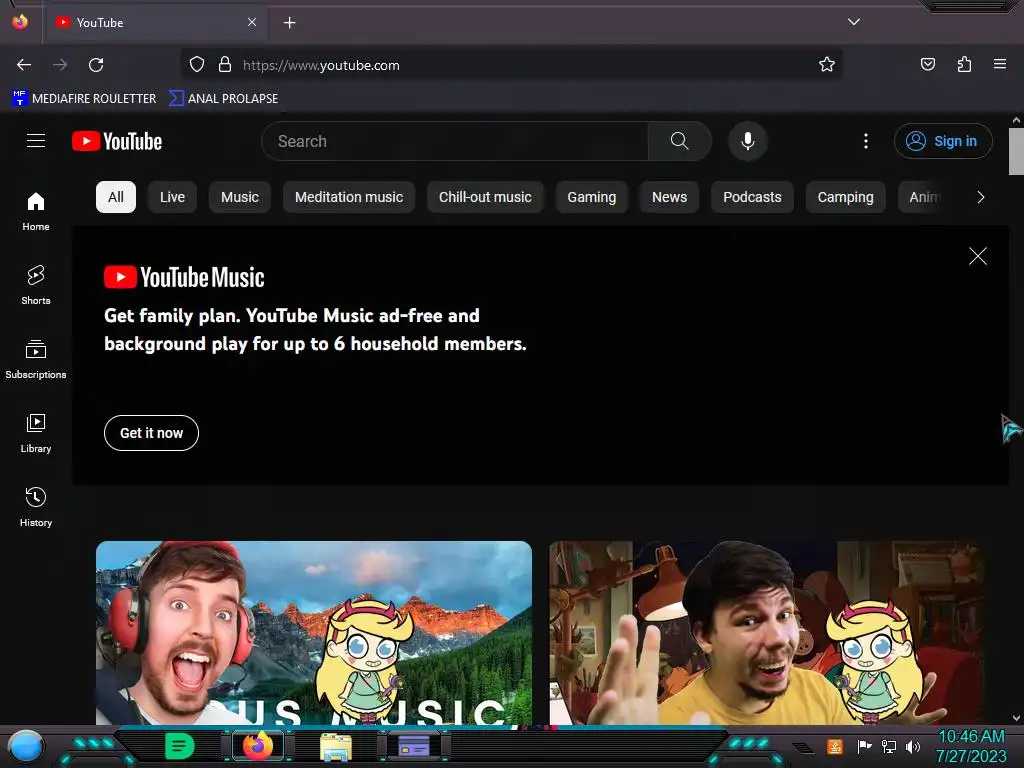The image size is (1024, 768).
Task: Click the taskbar clock 10:46 AM
Action: [x=971, y=737]
